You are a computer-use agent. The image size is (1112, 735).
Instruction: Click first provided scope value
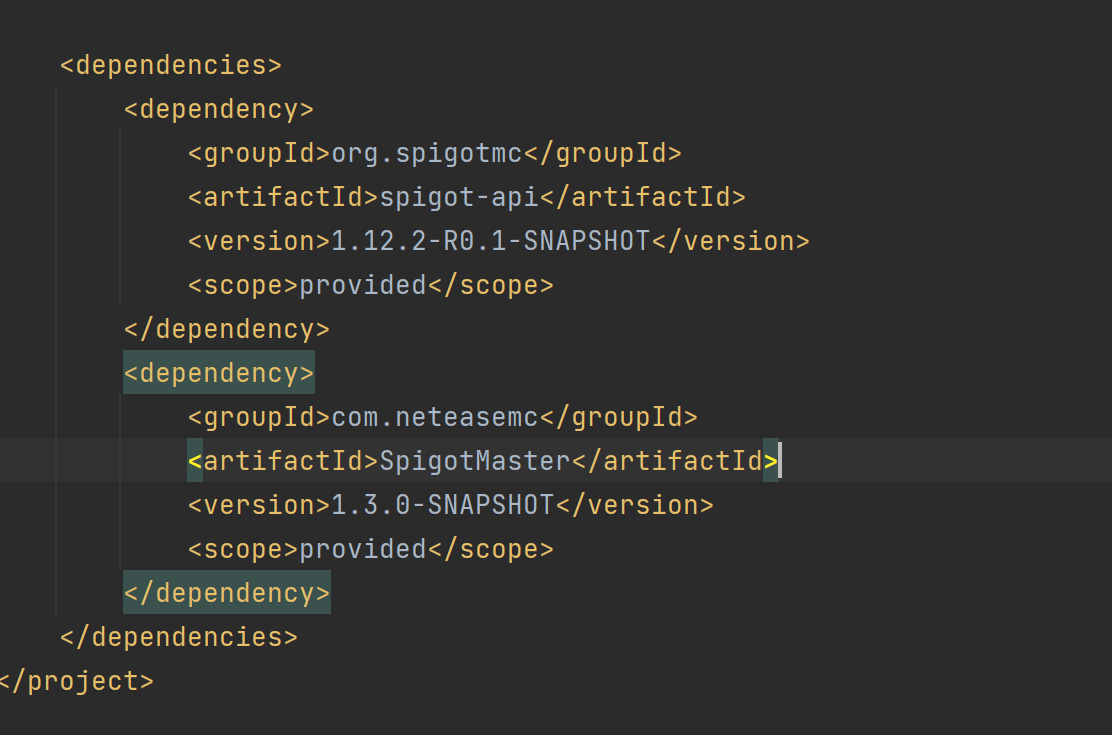pyautogui.click(x=363, y=285)
